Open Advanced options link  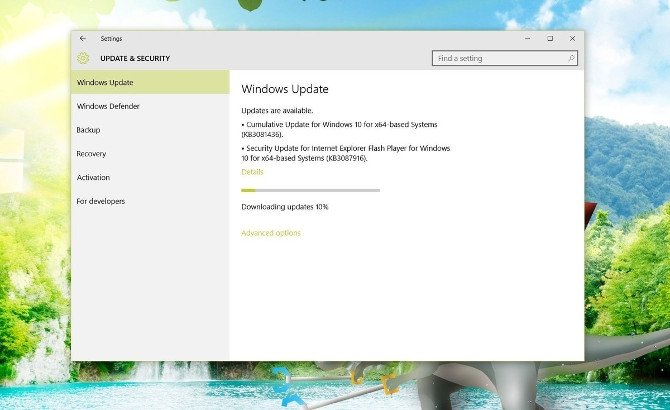(x=271, y=233)
